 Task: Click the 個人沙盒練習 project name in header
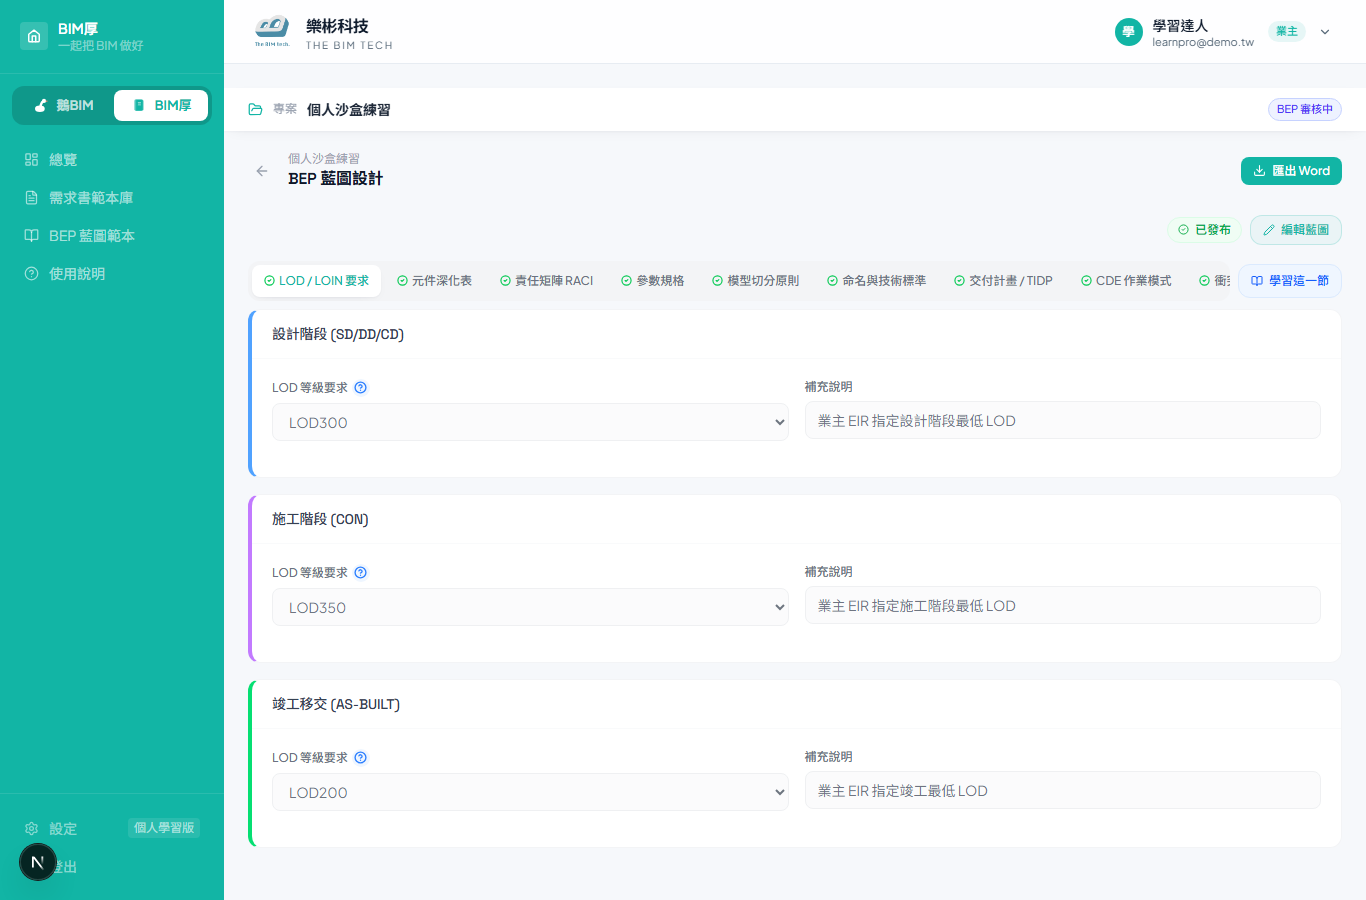click(x=348, y=109)
